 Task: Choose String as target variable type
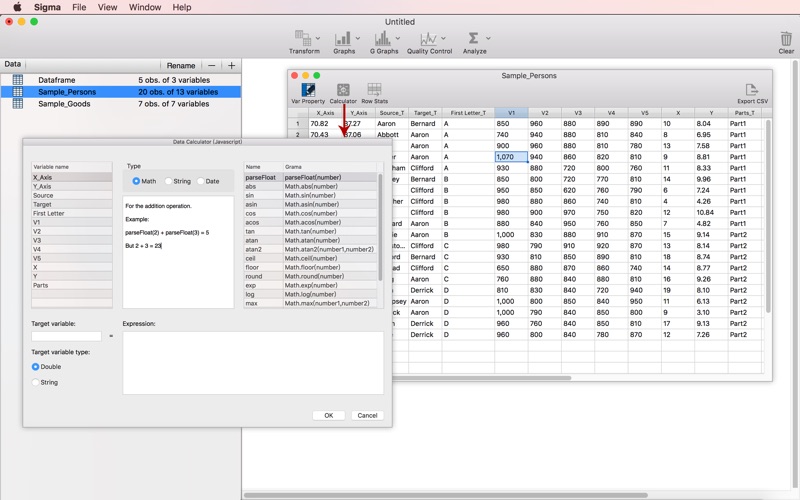[35, 382]
